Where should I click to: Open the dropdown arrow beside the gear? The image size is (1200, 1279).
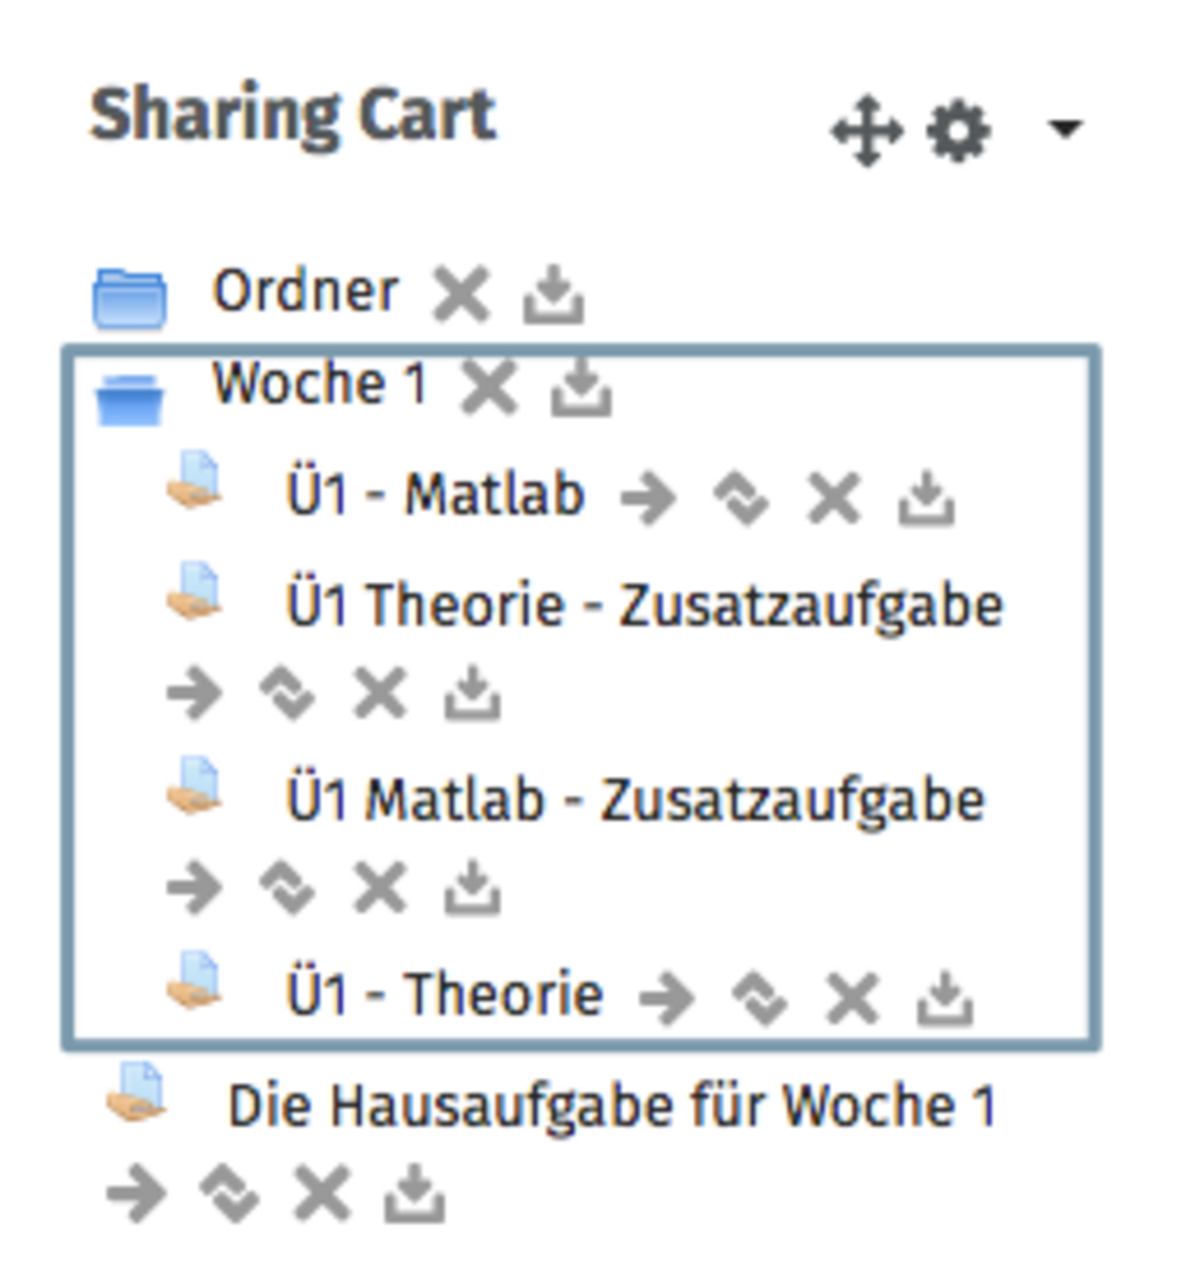click(x=1063, y=129)
